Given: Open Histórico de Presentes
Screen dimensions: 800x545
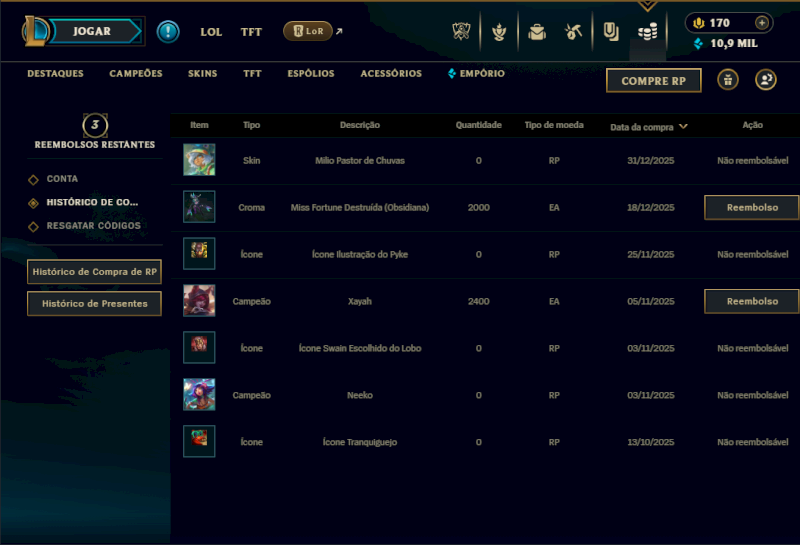Looking at the screenshot, I should click(94, 304).
